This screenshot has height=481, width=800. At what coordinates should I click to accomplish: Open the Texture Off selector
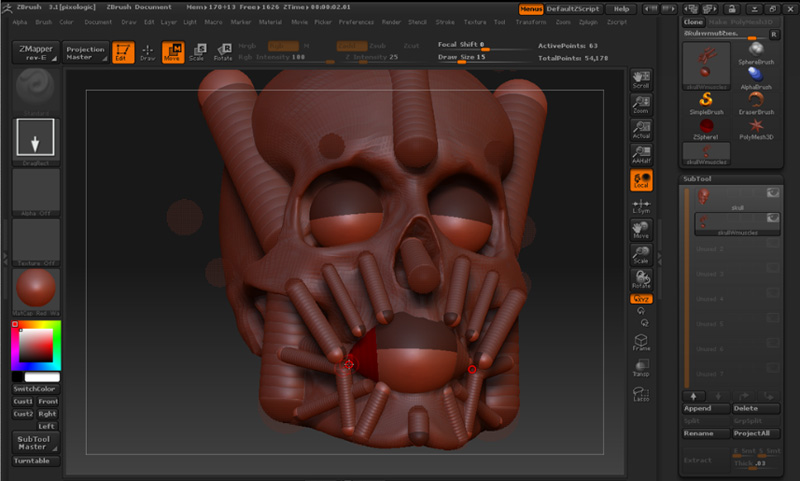point(35,242)
